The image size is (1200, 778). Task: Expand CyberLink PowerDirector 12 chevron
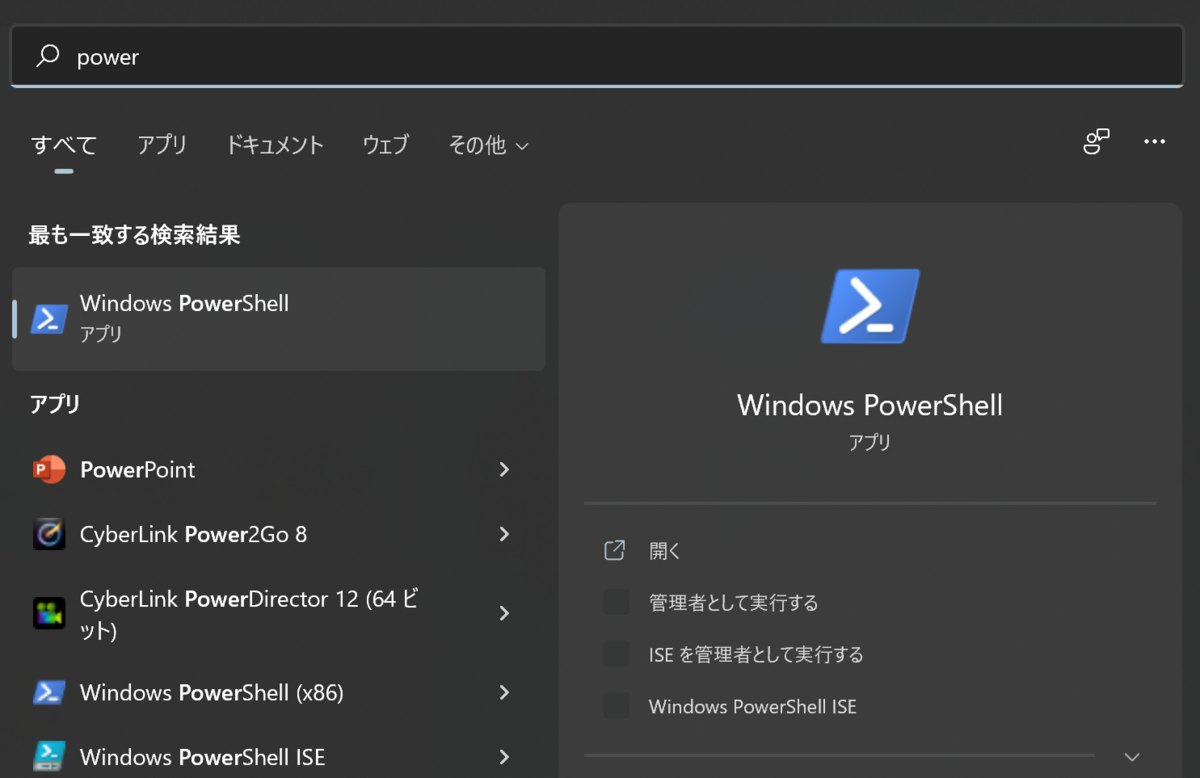click(504, 613)
